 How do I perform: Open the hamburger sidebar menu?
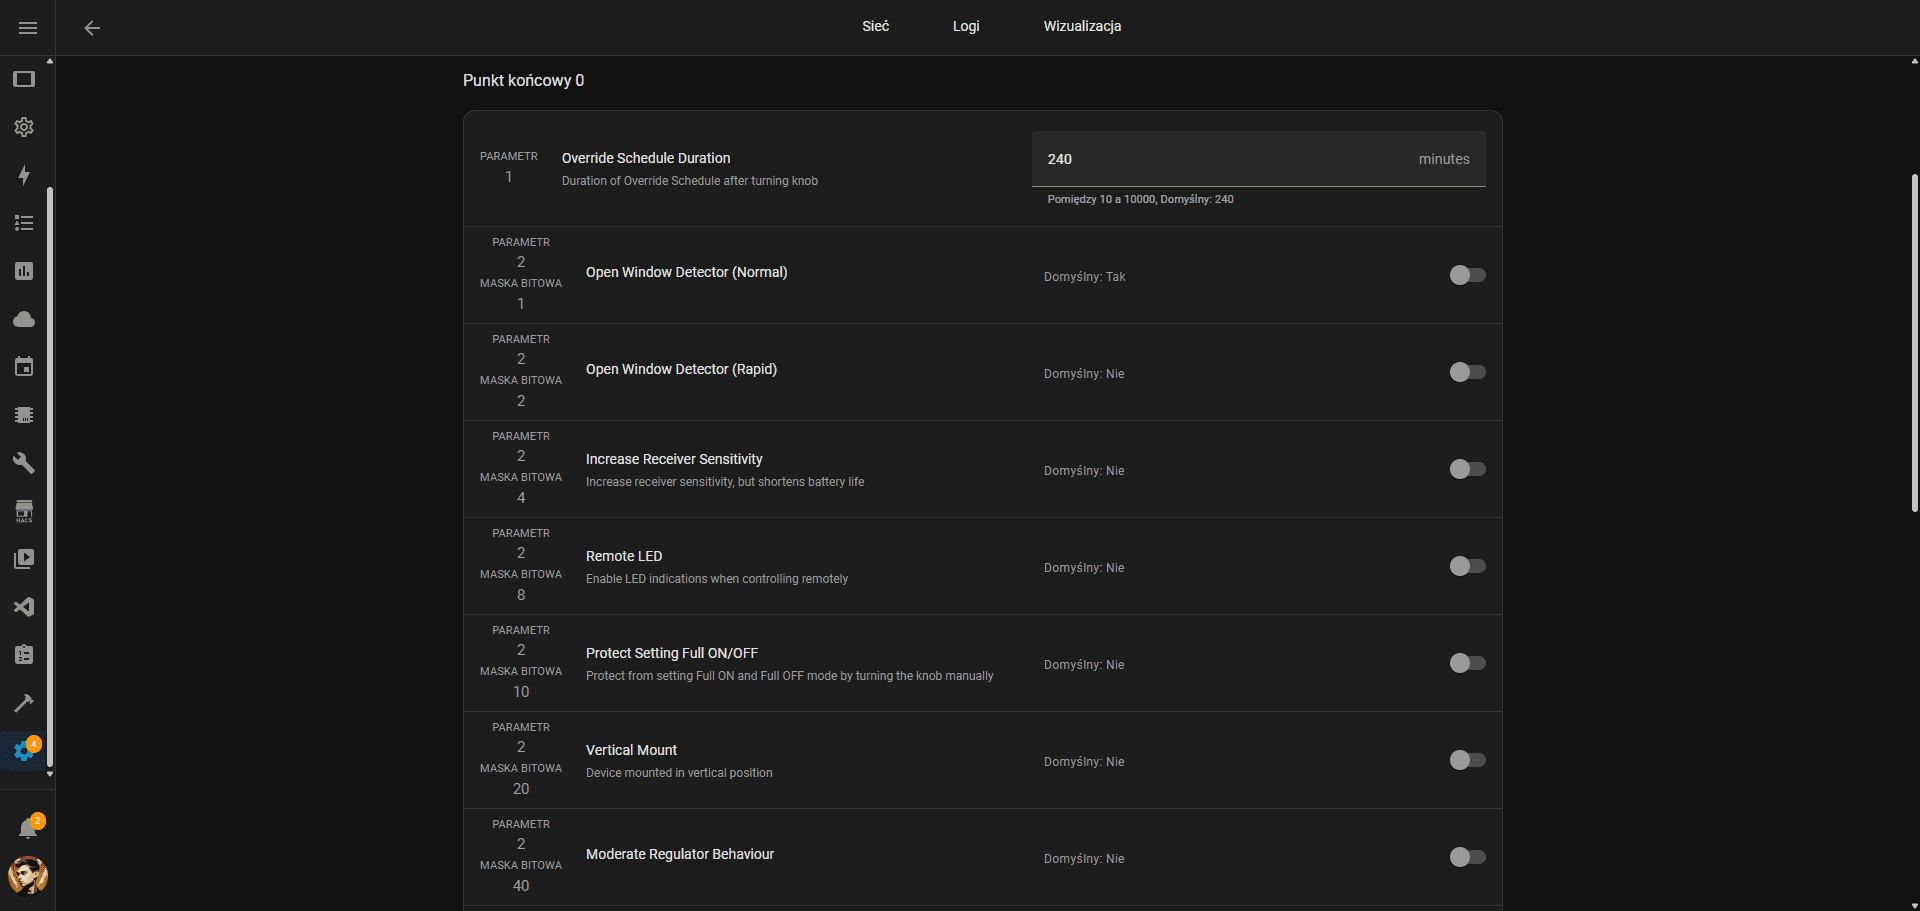(27, 28)
